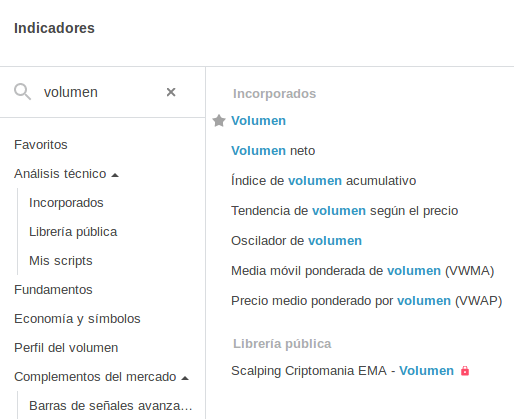
Task: Select Perfil del volumen category
Action: pyautogui.click(x=66, y=348)
